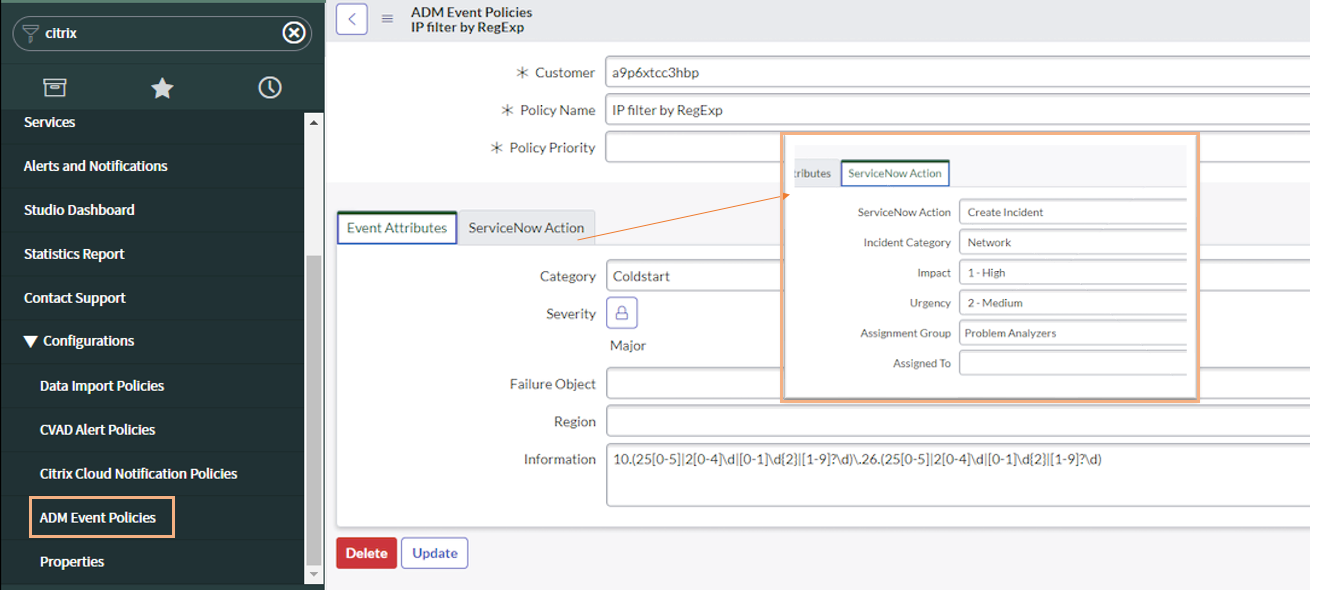The width and height of the screenshot is (1326, 590).
Task: Click the back arrow button in header
Action: [351, 18]
